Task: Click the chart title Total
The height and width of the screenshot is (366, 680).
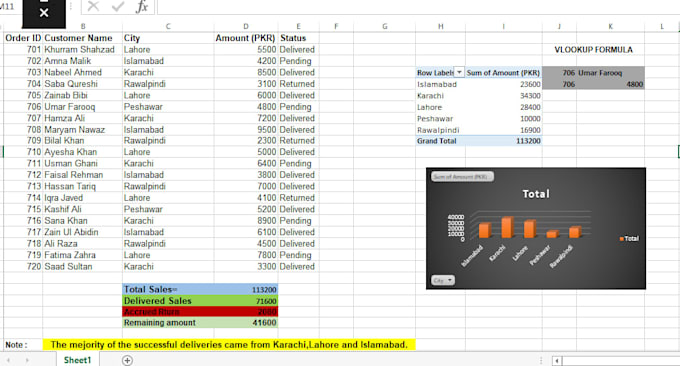Action: [x=536, y=194]
